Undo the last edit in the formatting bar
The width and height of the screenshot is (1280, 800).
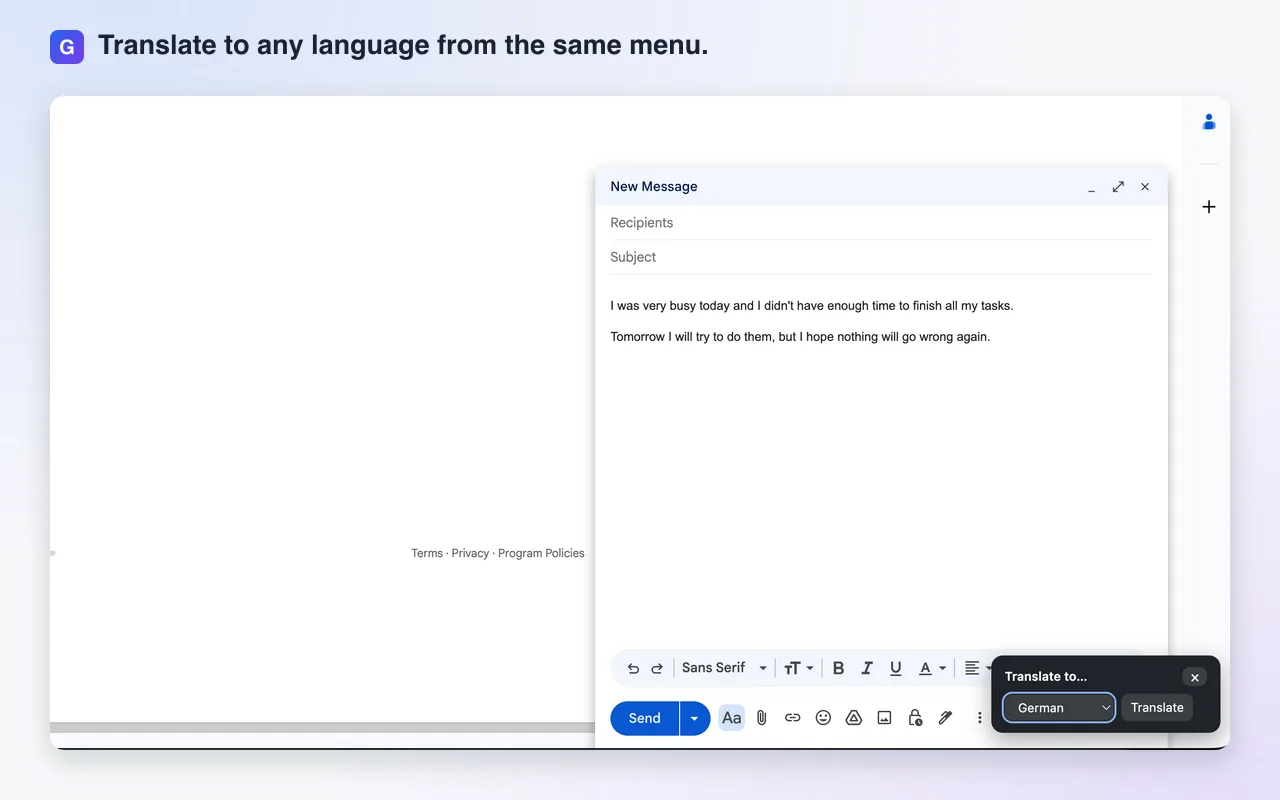pos(633,668)
